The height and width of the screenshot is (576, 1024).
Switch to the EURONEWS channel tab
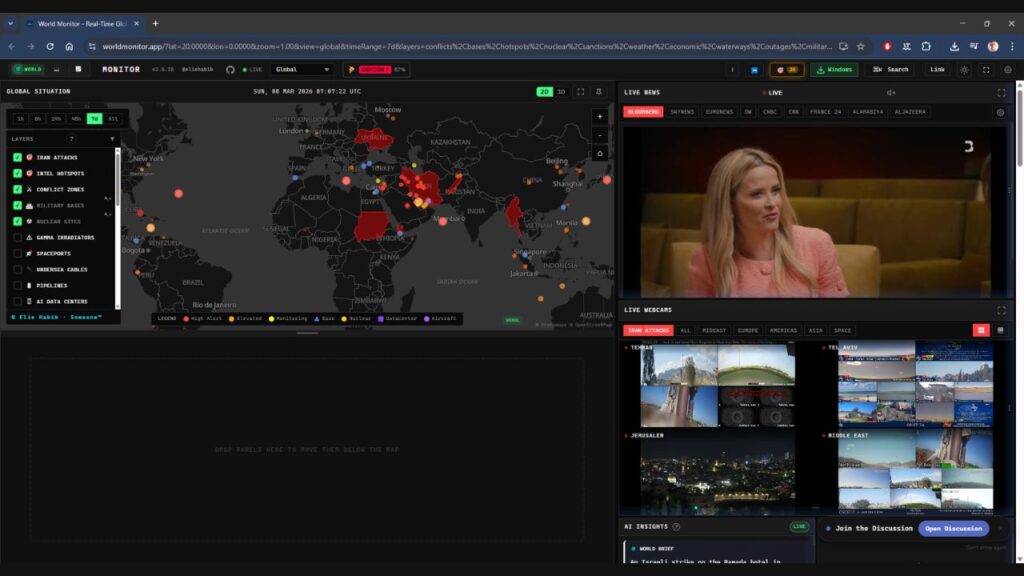tap(720, 112)
